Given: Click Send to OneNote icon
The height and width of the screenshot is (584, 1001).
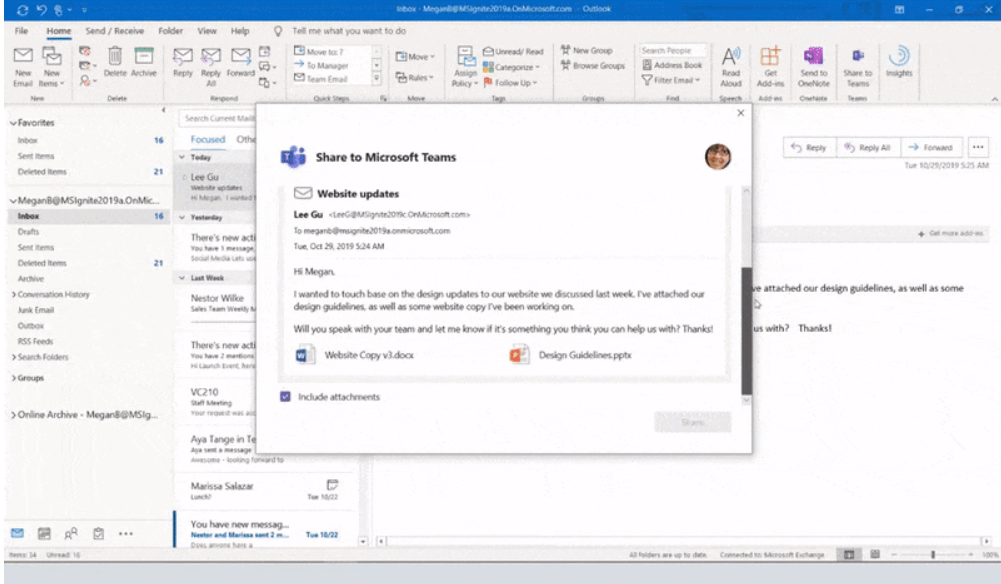Looking at the screenshot, I should coord(813,56).
